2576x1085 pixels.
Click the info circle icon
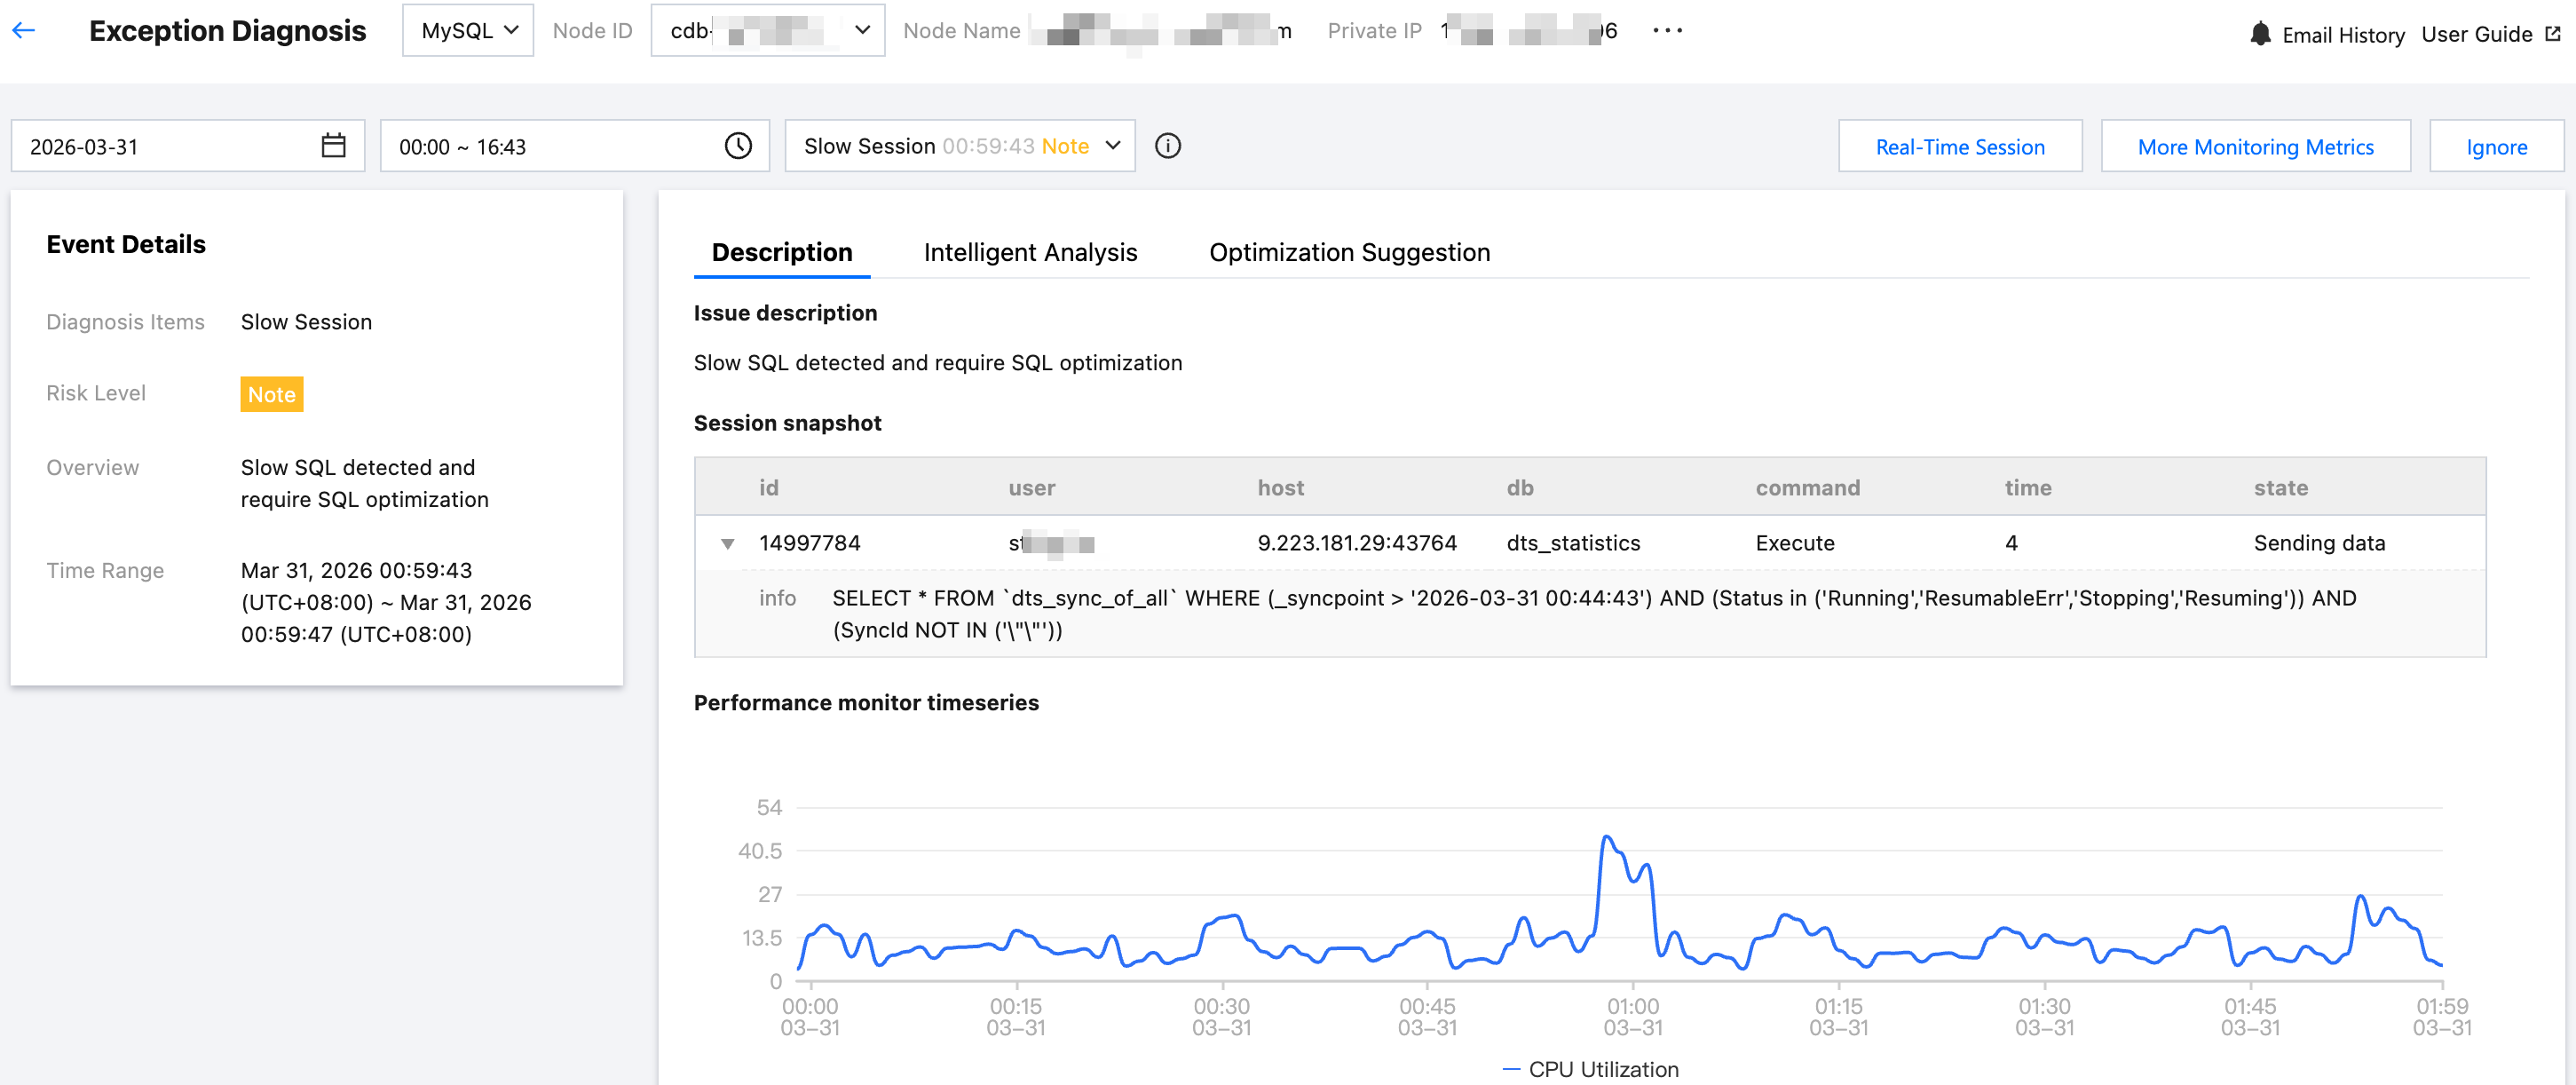tap(1167, 146)
